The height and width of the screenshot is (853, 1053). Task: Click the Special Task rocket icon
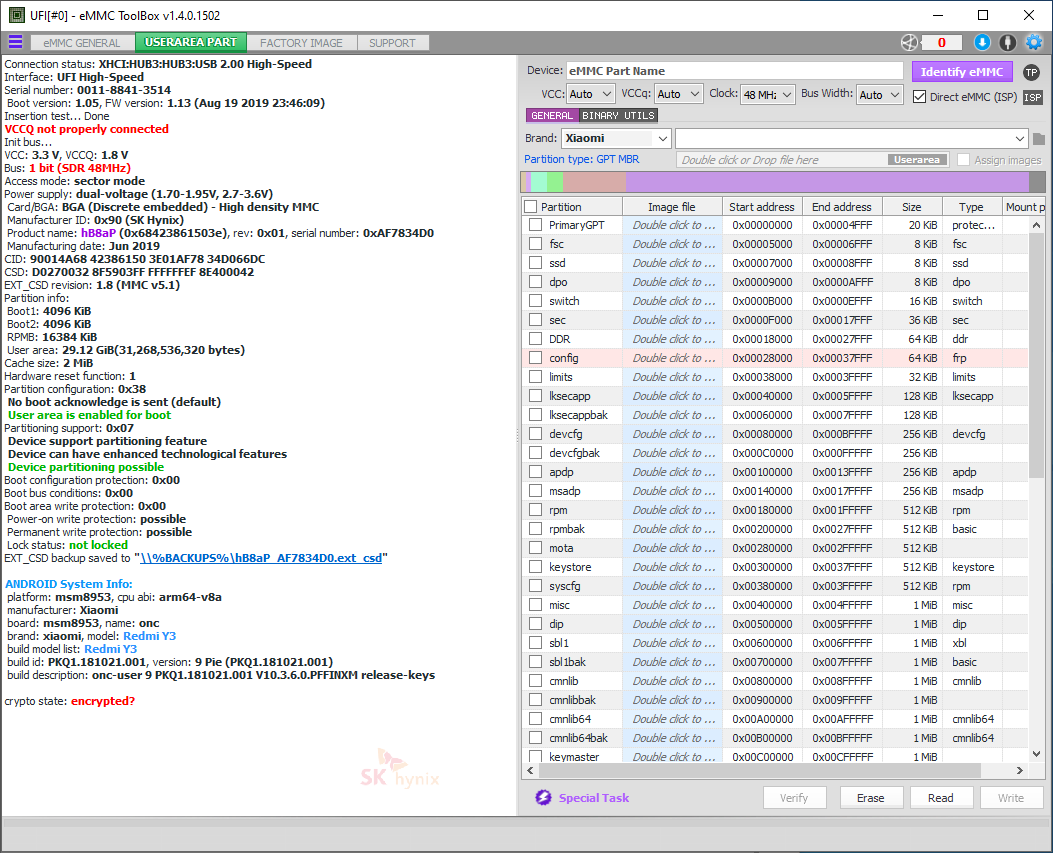coord(543,797)
